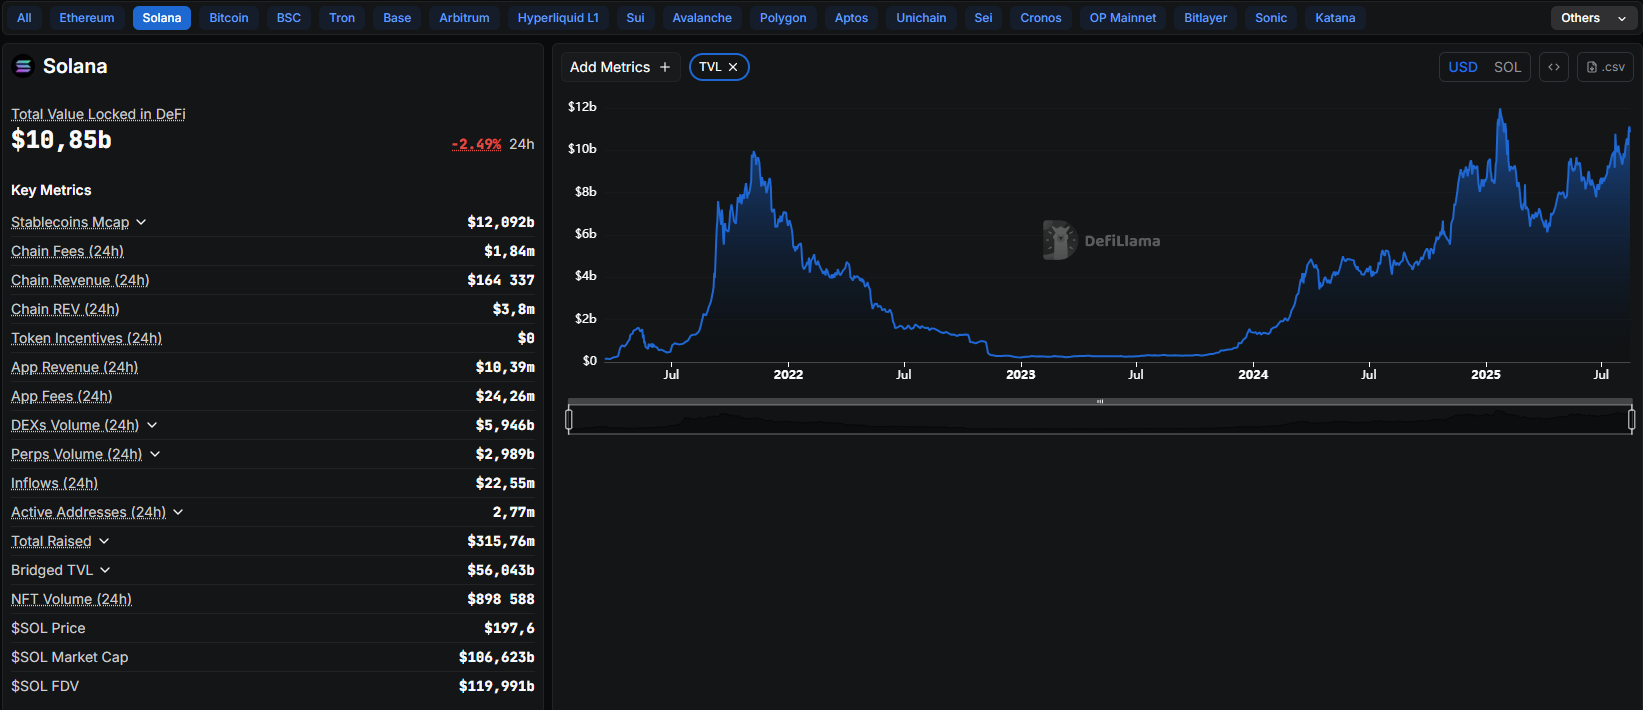This screenshot has height=710, width=1643.
Task: Click the $SOL Price value $197,6
Action: coord(509,628)
